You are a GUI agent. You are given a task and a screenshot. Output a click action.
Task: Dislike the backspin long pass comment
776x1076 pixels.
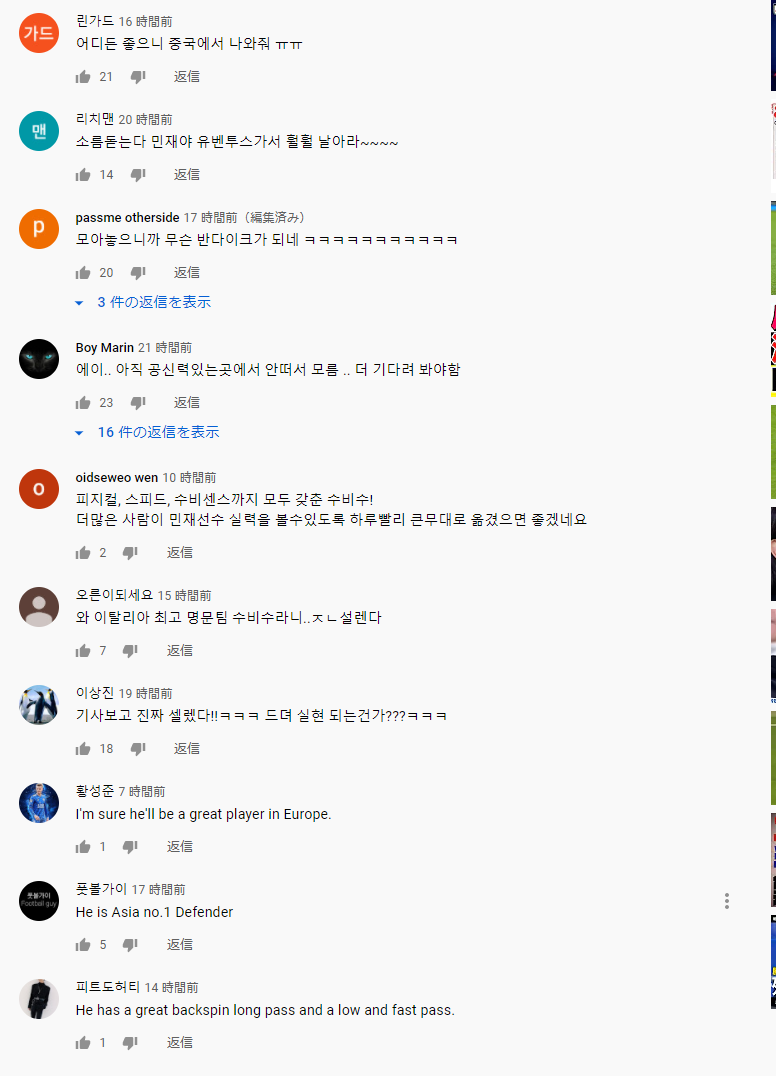[x=130, y=1043]
